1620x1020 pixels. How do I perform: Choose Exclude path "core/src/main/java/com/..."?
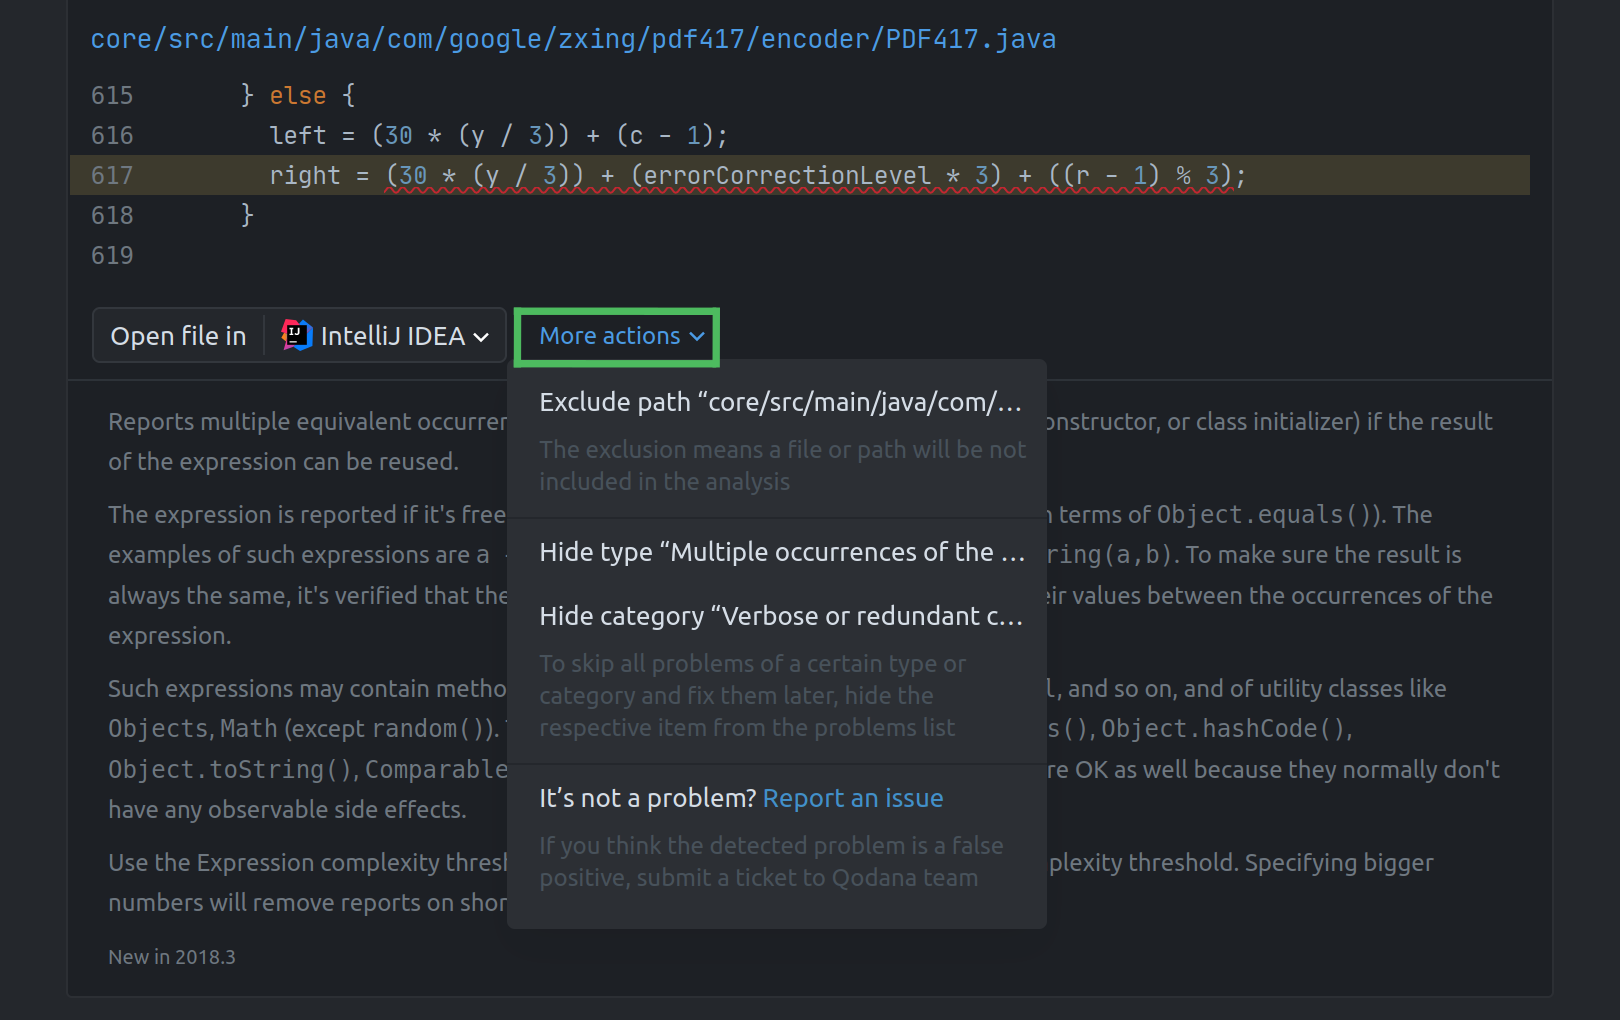coord(780,401)
